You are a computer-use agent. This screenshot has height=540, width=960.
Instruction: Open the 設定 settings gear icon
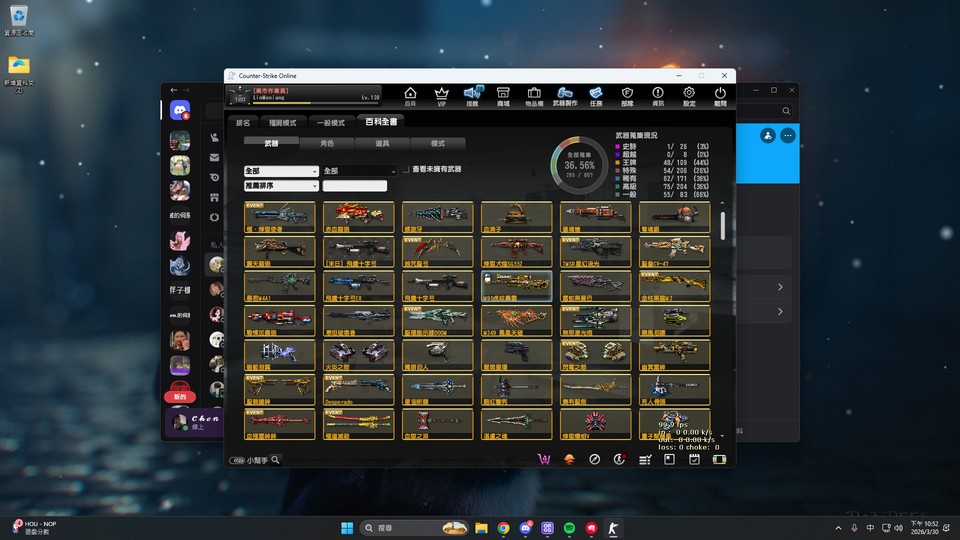tap(689, 95)
